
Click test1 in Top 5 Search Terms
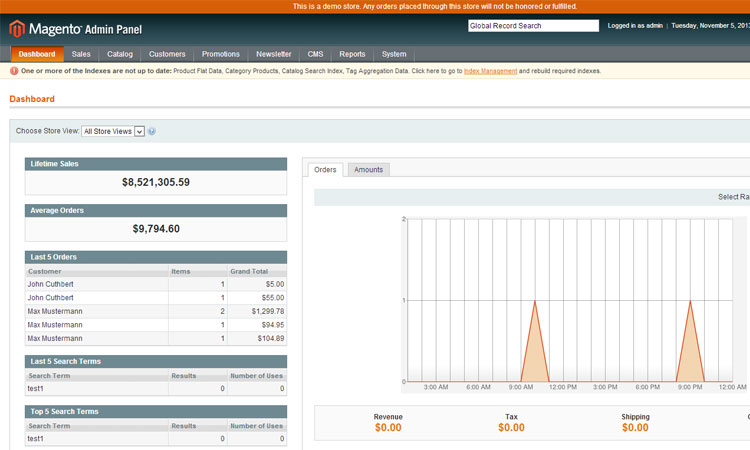[x=35, y=439]
